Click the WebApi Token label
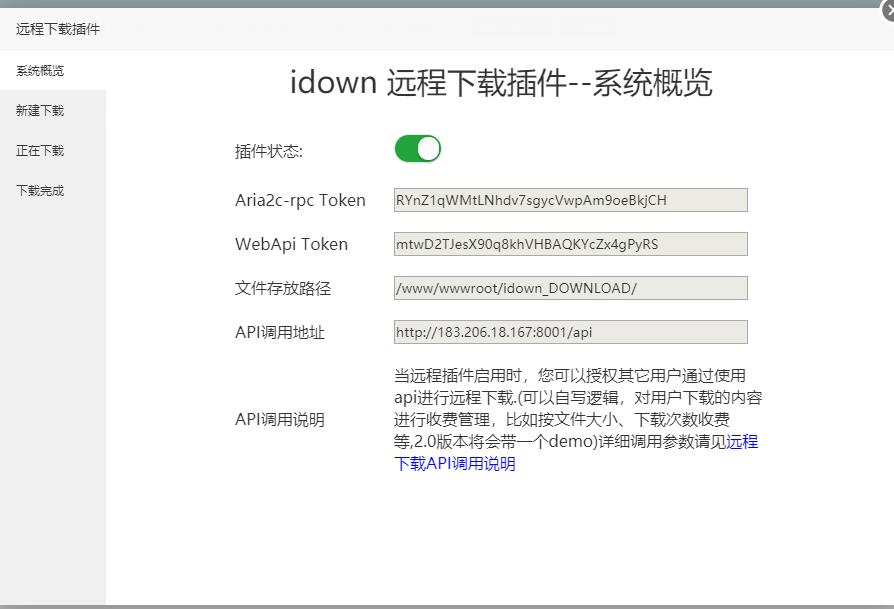 click(x=291, y=244)
